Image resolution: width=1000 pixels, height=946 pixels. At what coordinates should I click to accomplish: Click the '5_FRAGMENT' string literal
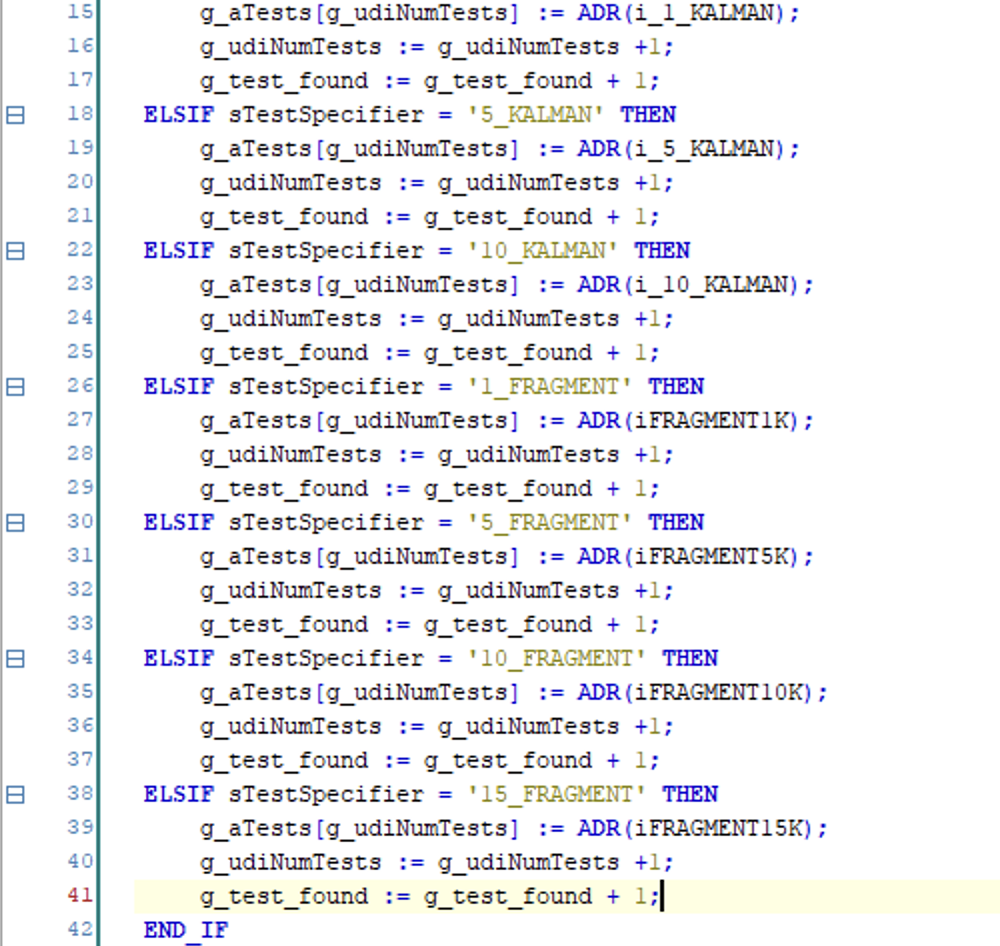click(550, 522)
